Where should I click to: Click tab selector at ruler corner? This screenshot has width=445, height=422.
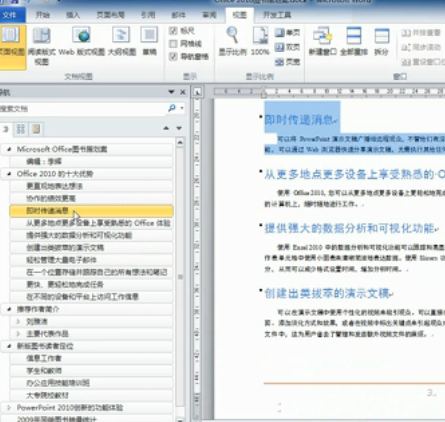[x=197, y=92]
